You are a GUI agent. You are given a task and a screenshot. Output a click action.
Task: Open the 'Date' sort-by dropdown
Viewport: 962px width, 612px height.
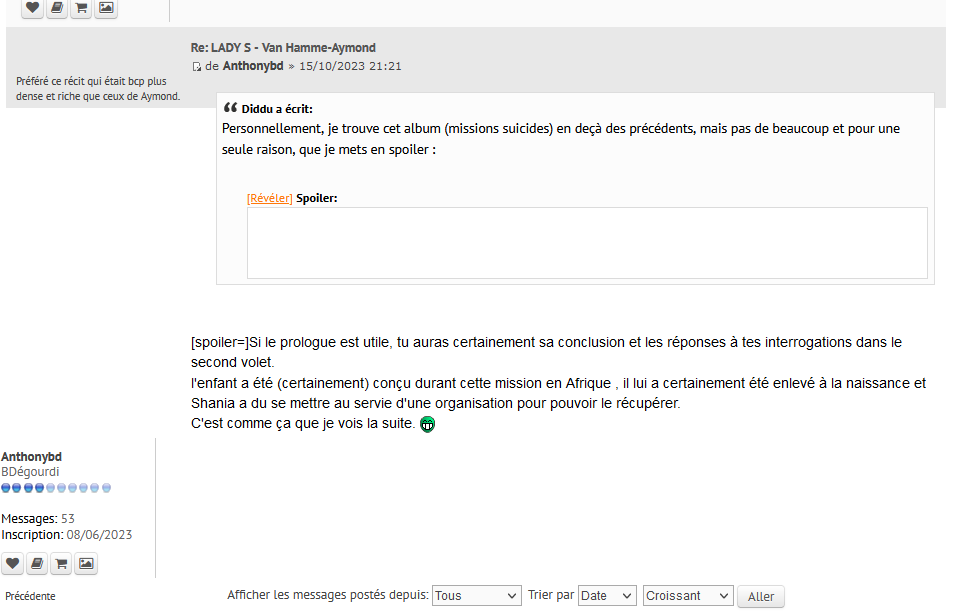(x=607, y=596)
